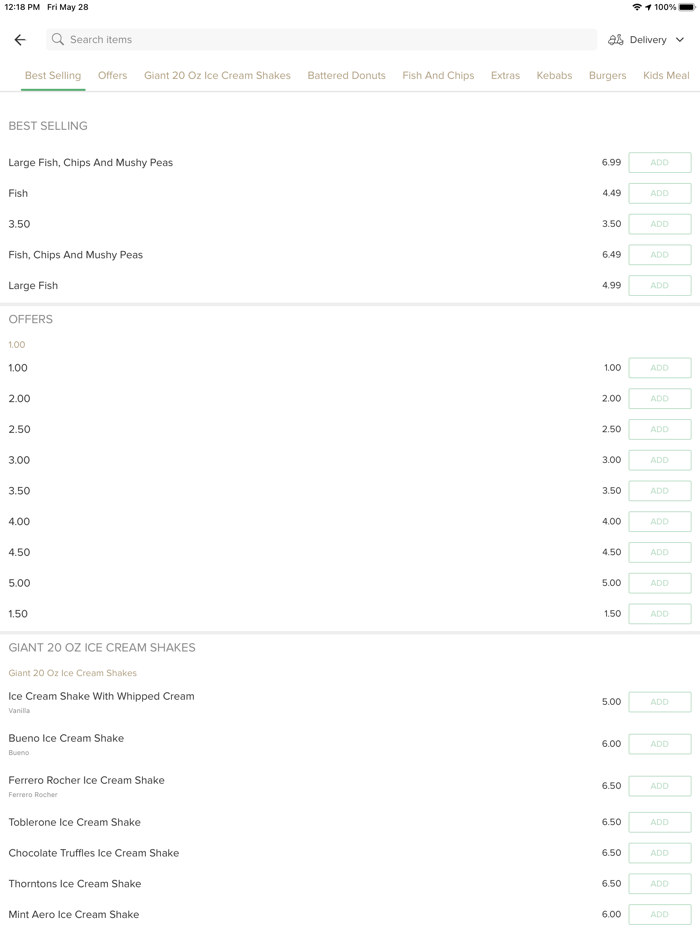This screenshot has width=700, height=934.
Task: Open Ferrero Rocher Ice Cream Shake item
Action: (86, 781)
